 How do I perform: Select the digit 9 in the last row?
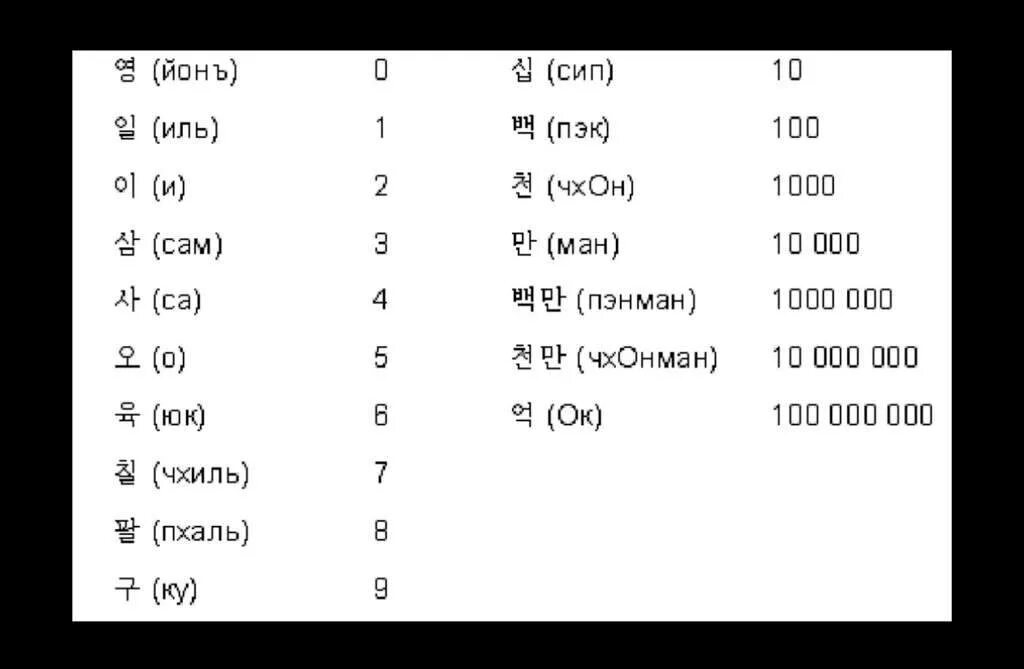[x=381, y=589]
